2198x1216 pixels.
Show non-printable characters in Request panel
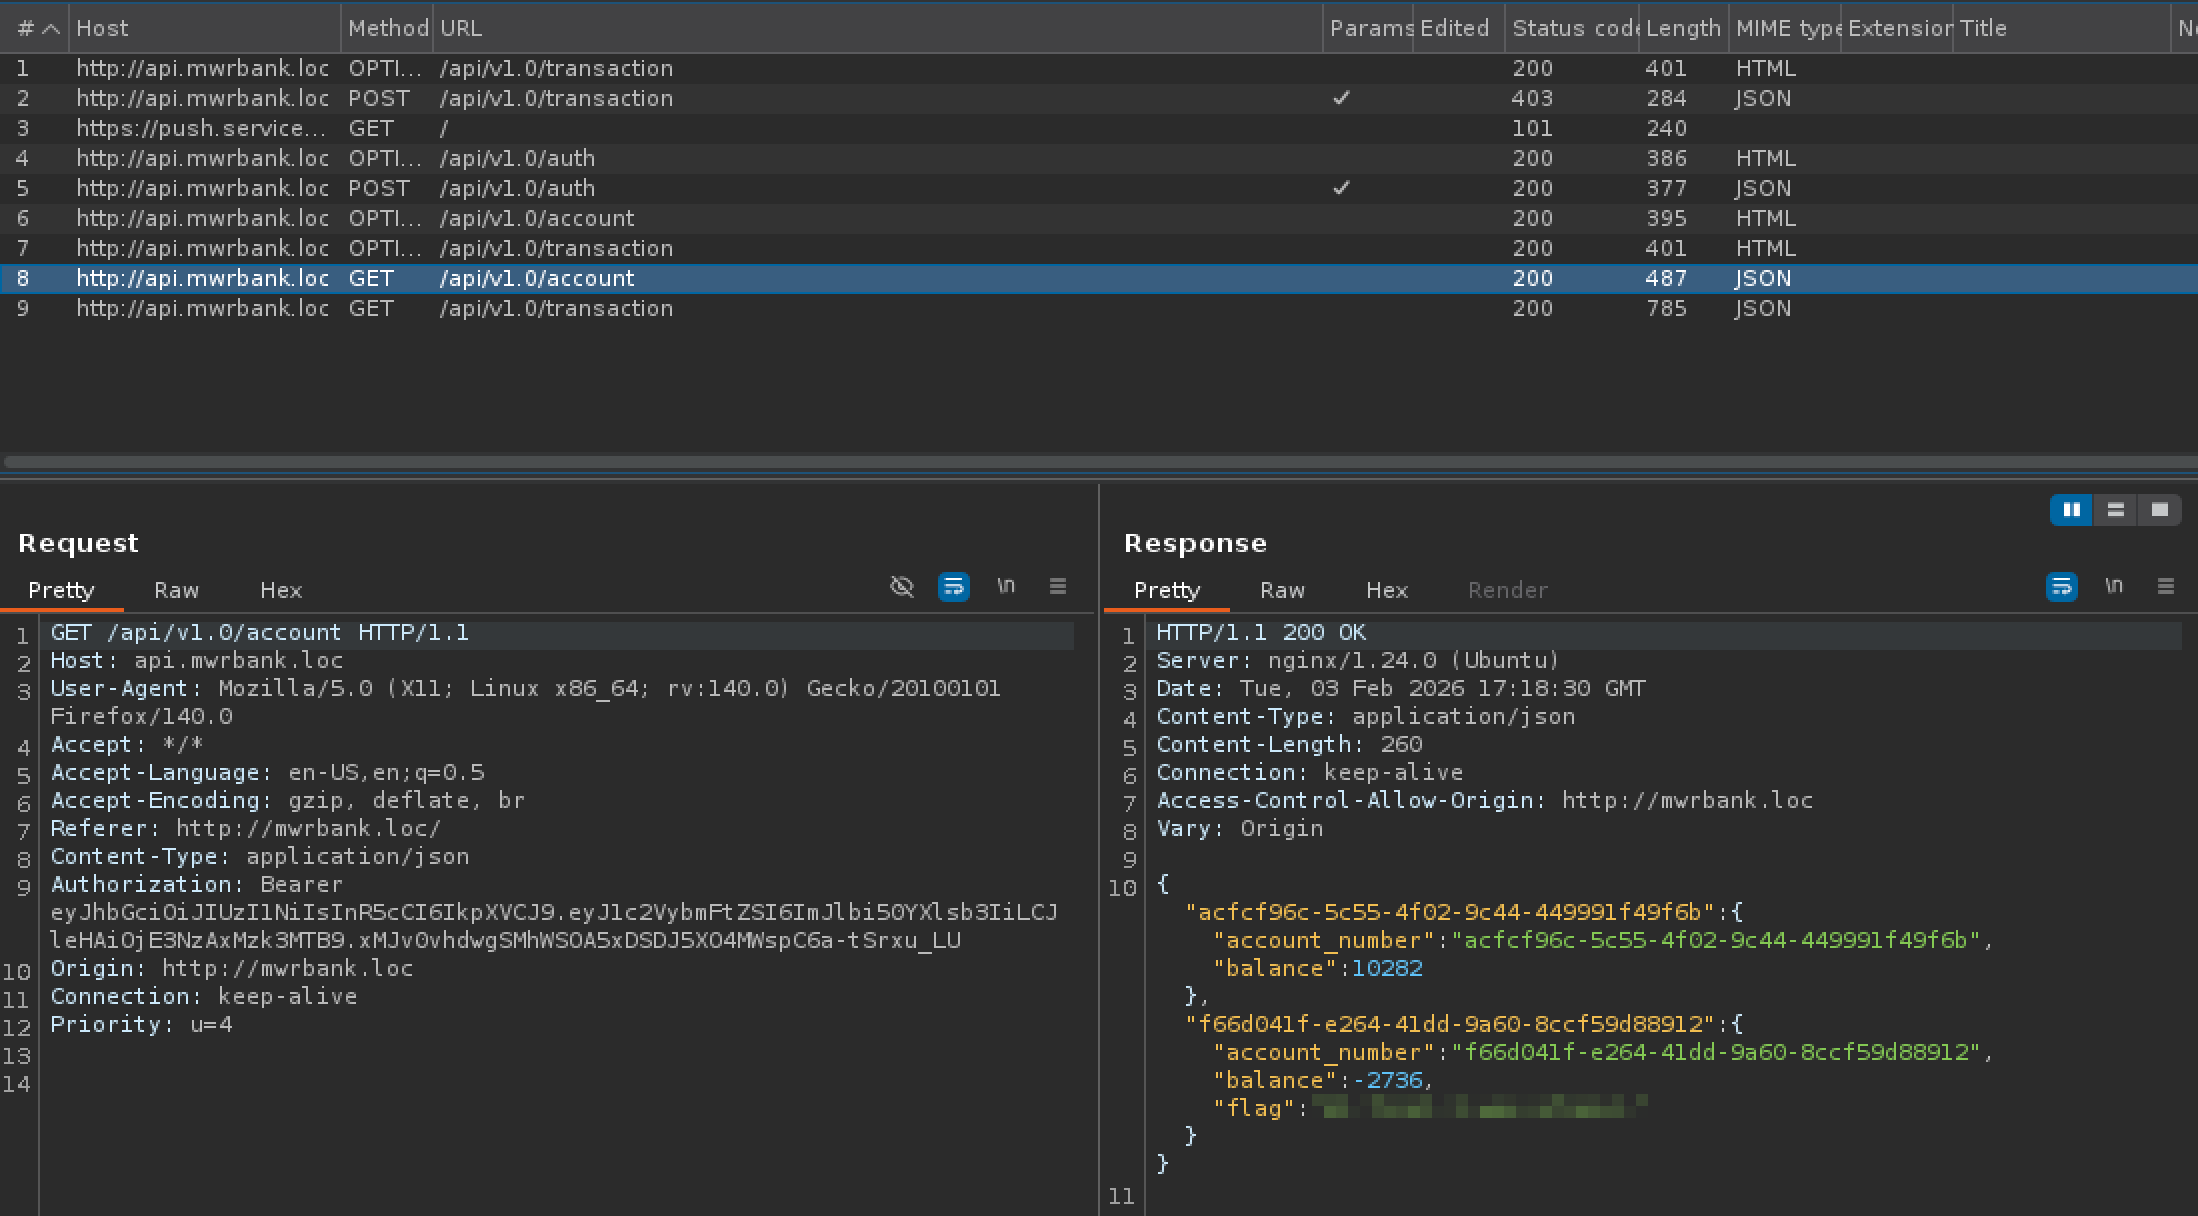tap(1006, 587)
